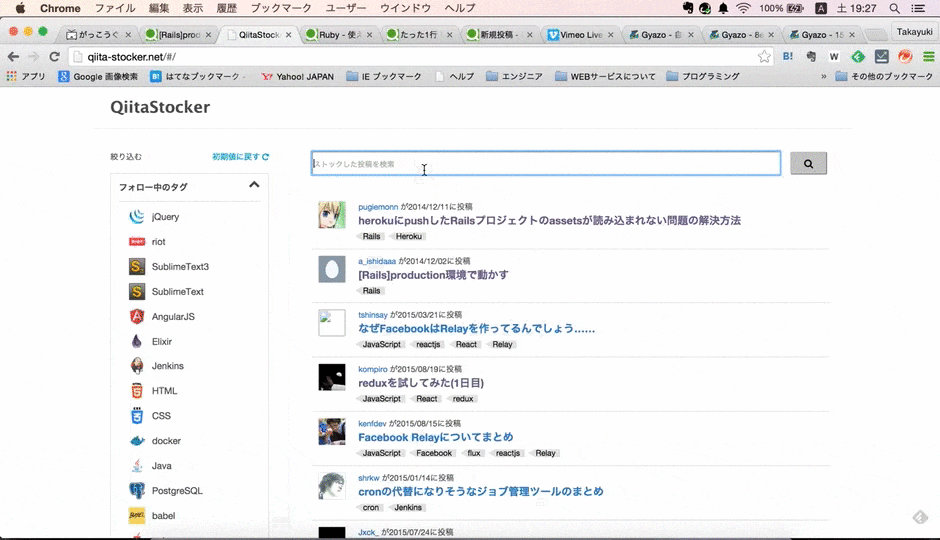Click the W extension icon
This screenshot has width=940, height=540.
click(834, 56)
